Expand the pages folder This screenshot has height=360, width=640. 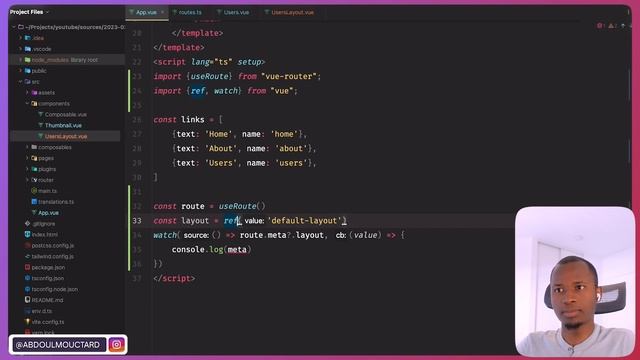tap(27, 158)
